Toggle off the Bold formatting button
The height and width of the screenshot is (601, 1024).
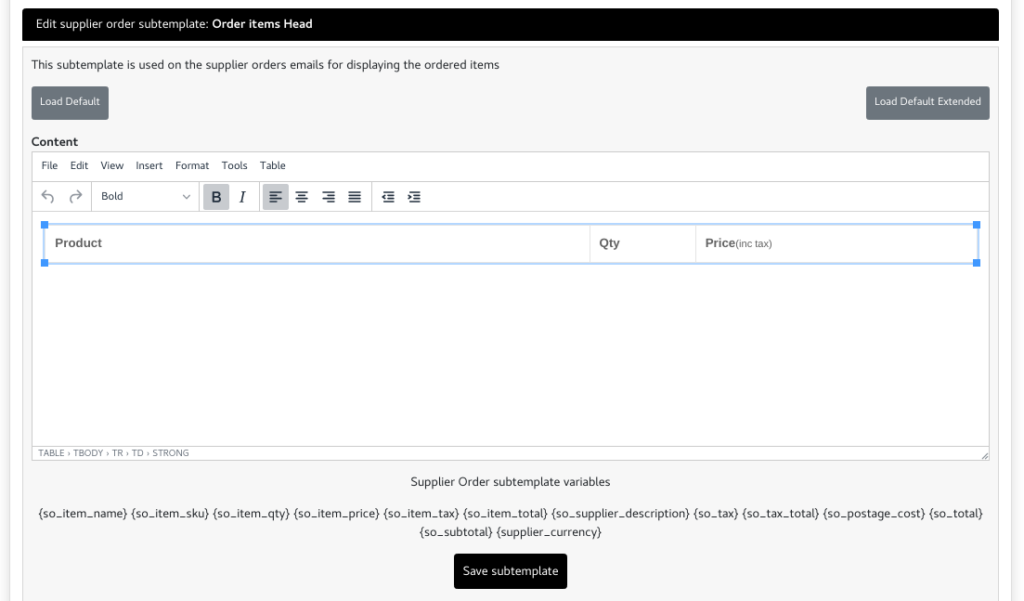[x=216, y=196]
